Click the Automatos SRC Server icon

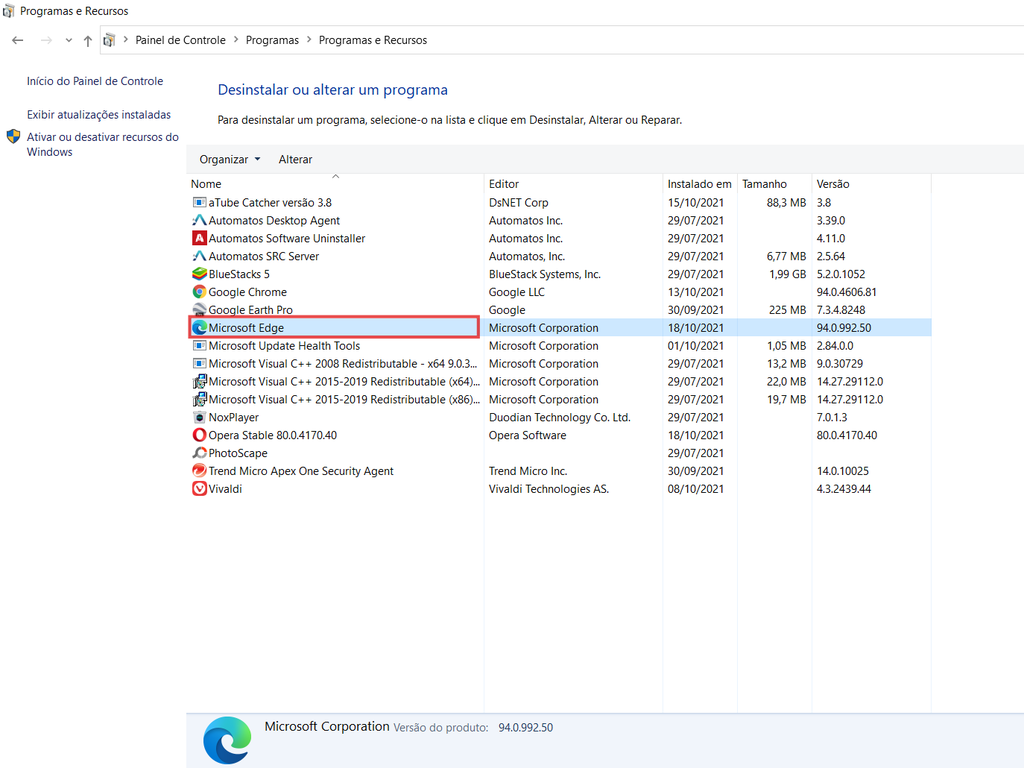click(199, 256)
